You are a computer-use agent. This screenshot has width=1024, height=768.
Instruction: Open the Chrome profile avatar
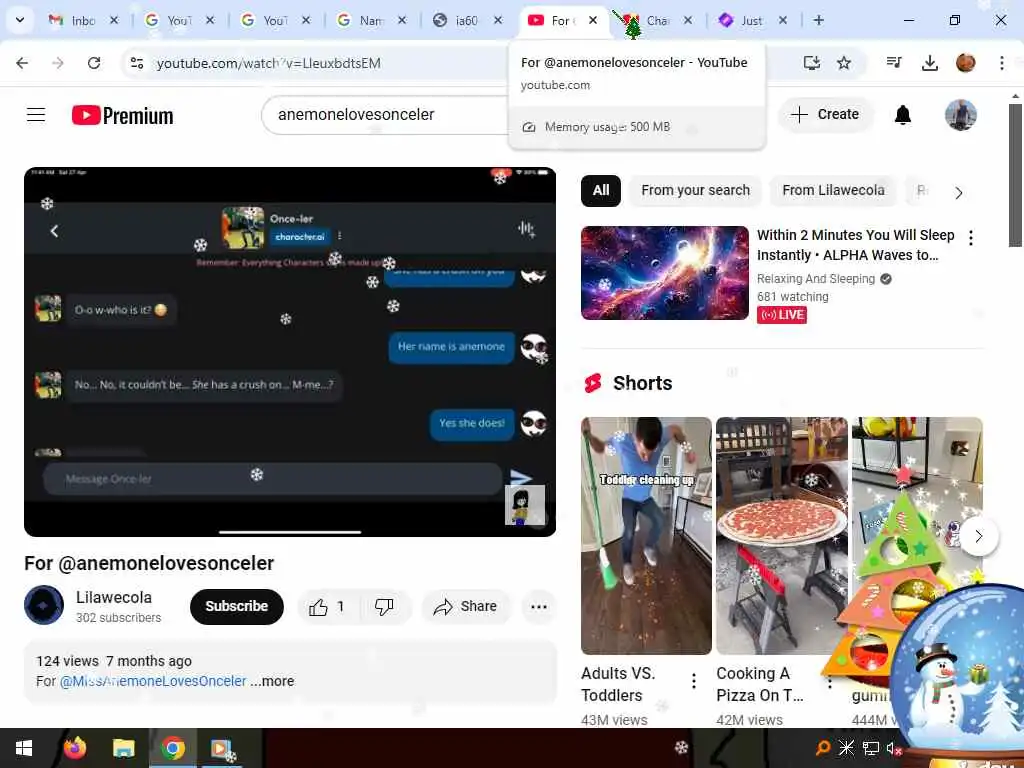(965, 63)
